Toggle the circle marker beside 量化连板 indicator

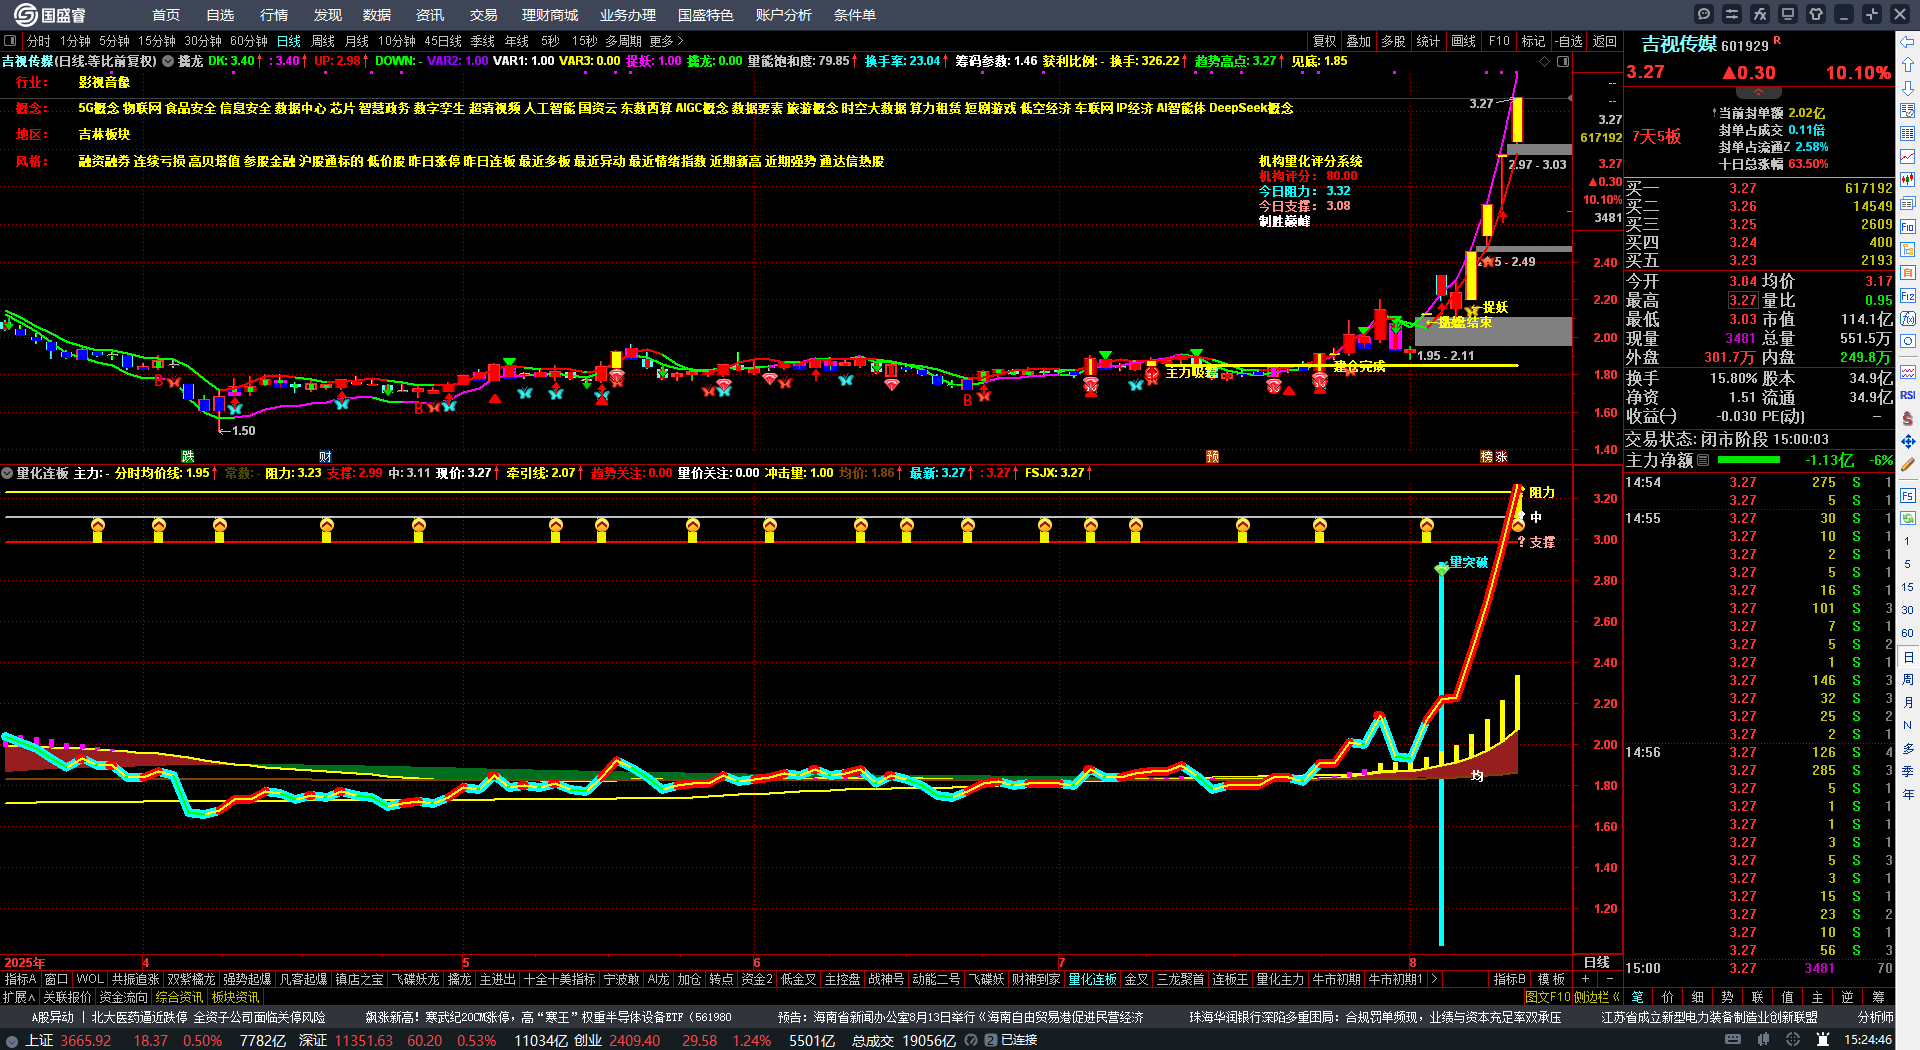point(7,473)
